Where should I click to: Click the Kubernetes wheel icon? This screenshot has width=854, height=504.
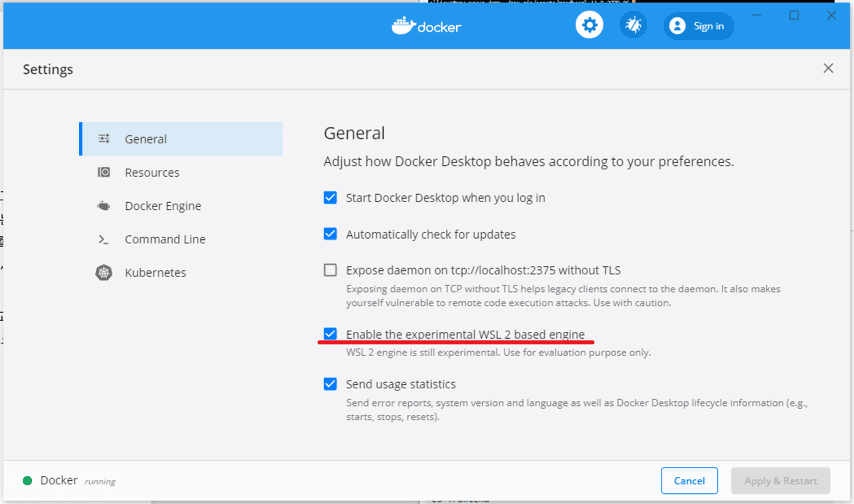pyautogui.click(x=103, y=272)
